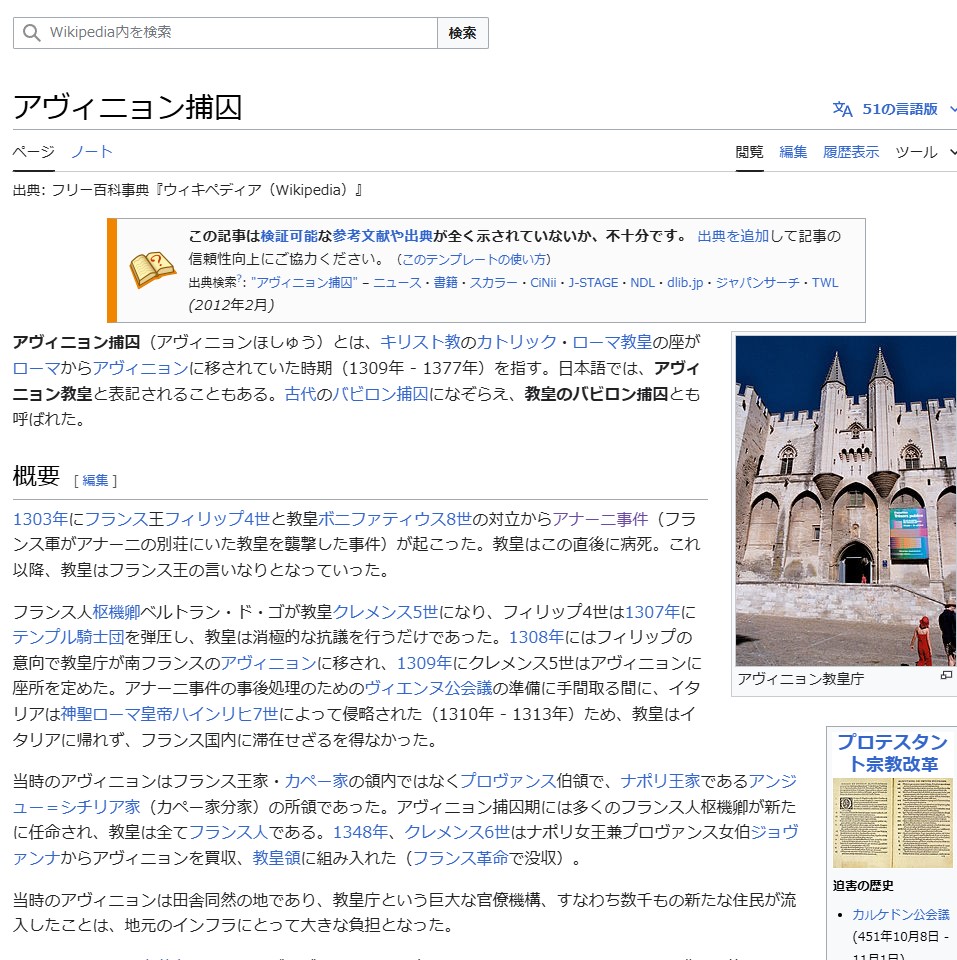Follow the テンプル騎士団 link
This screenshot has height=960, width=957.
[69, 637]
